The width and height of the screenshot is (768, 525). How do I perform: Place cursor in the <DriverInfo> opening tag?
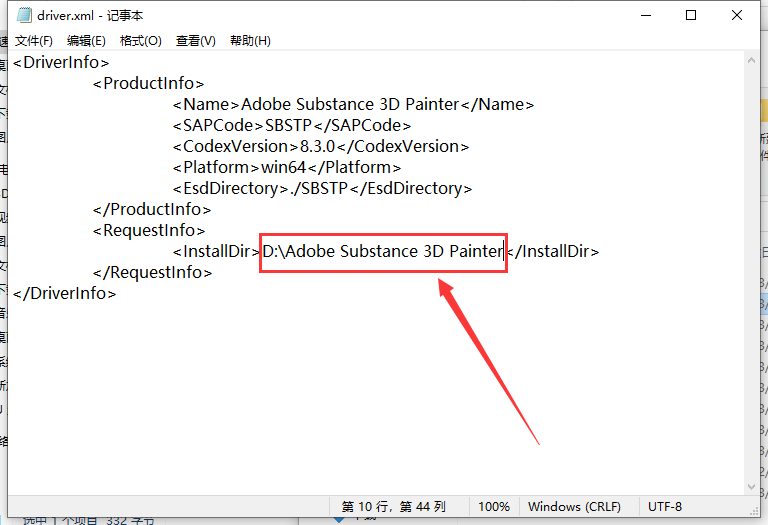[x=61, y=63]
